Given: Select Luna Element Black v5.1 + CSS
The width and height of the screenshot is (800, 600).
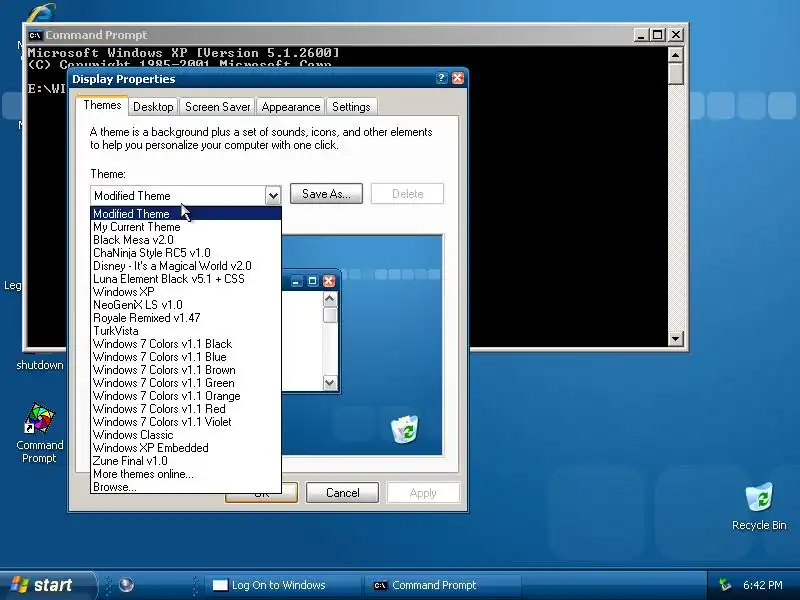Looking at the screenshot, I should tap(186, 279).
